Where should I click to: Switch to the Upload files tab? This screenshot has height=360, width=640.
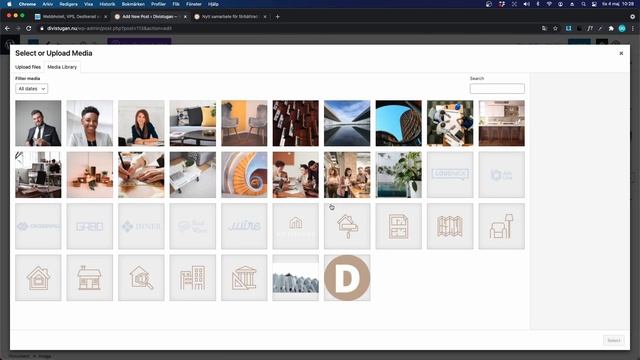pos(28,67)
